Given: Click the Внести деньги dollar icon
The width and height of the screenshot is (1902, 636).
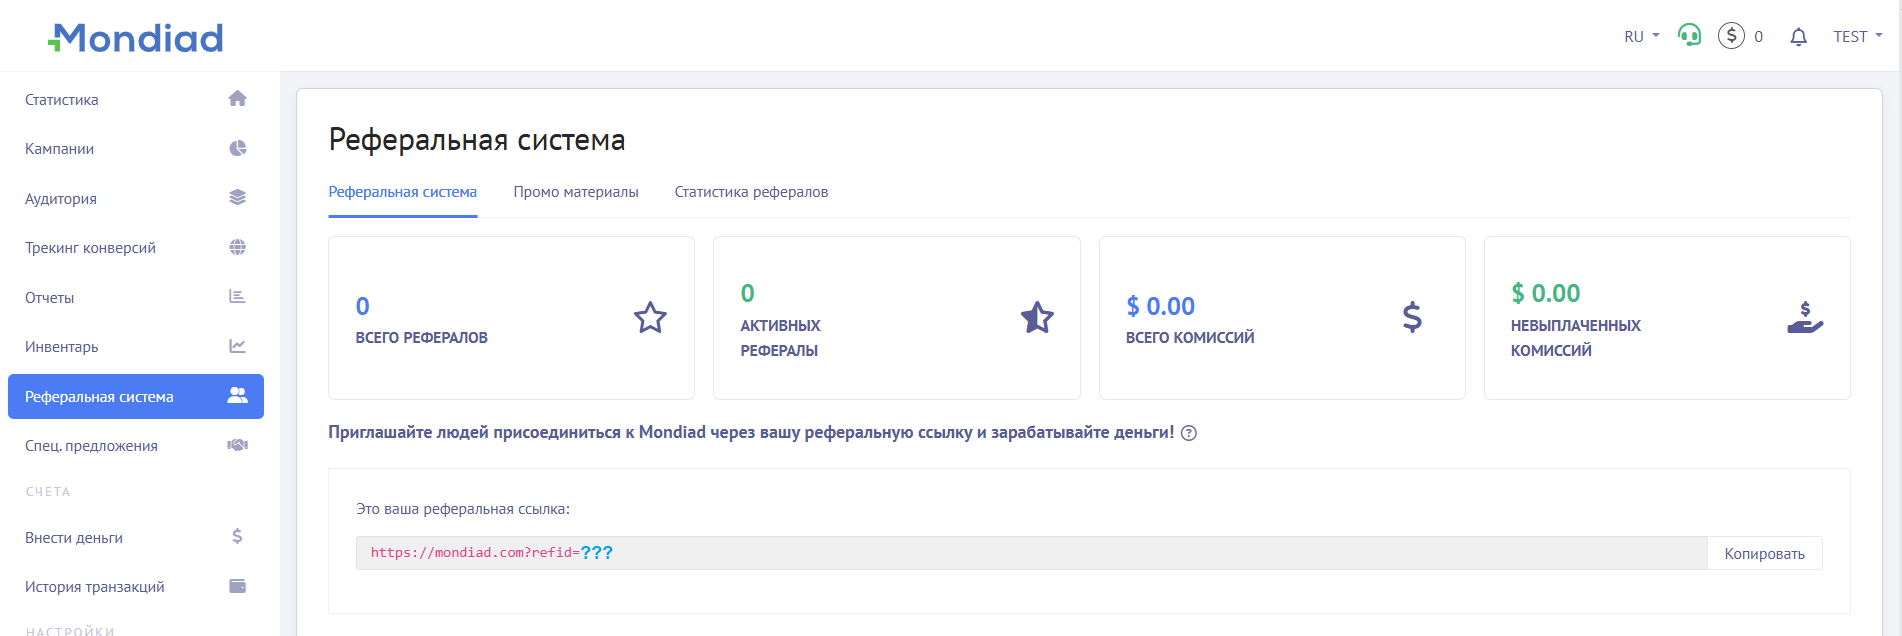Looking at the screenshot, I should point(237,536).
